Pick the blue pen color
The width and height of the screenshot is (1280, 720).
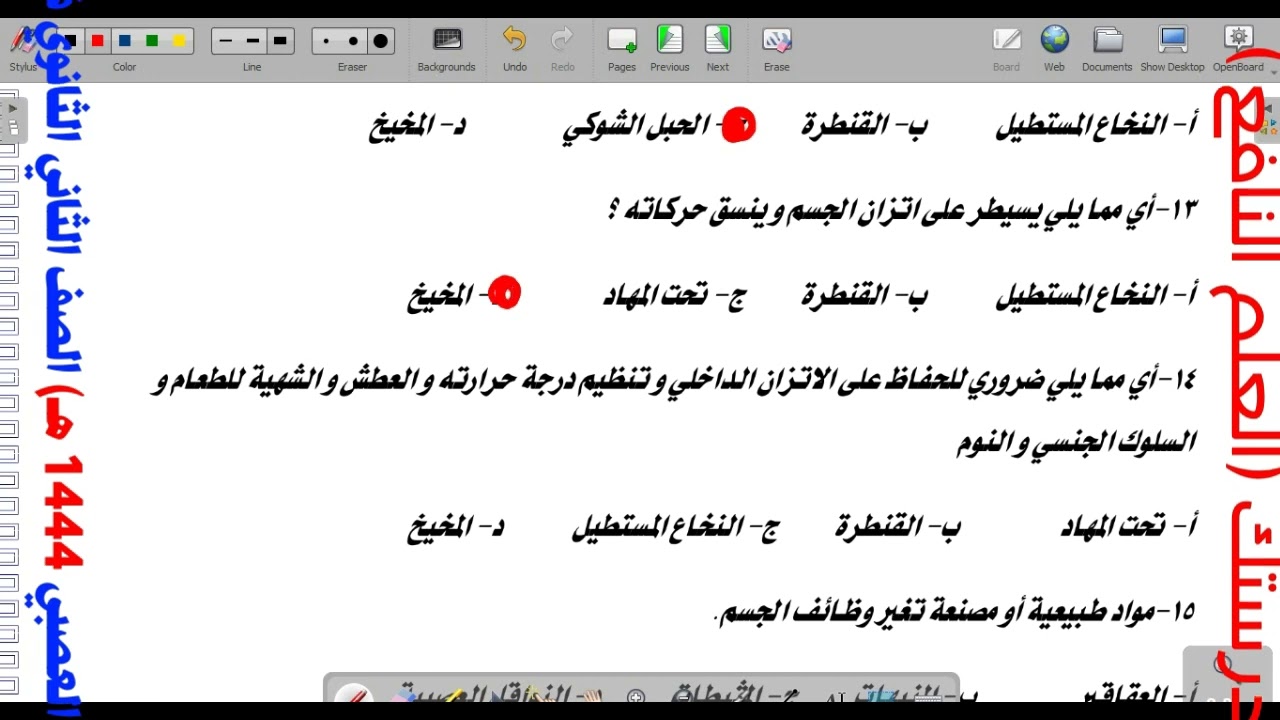click(x=124, y=41)
